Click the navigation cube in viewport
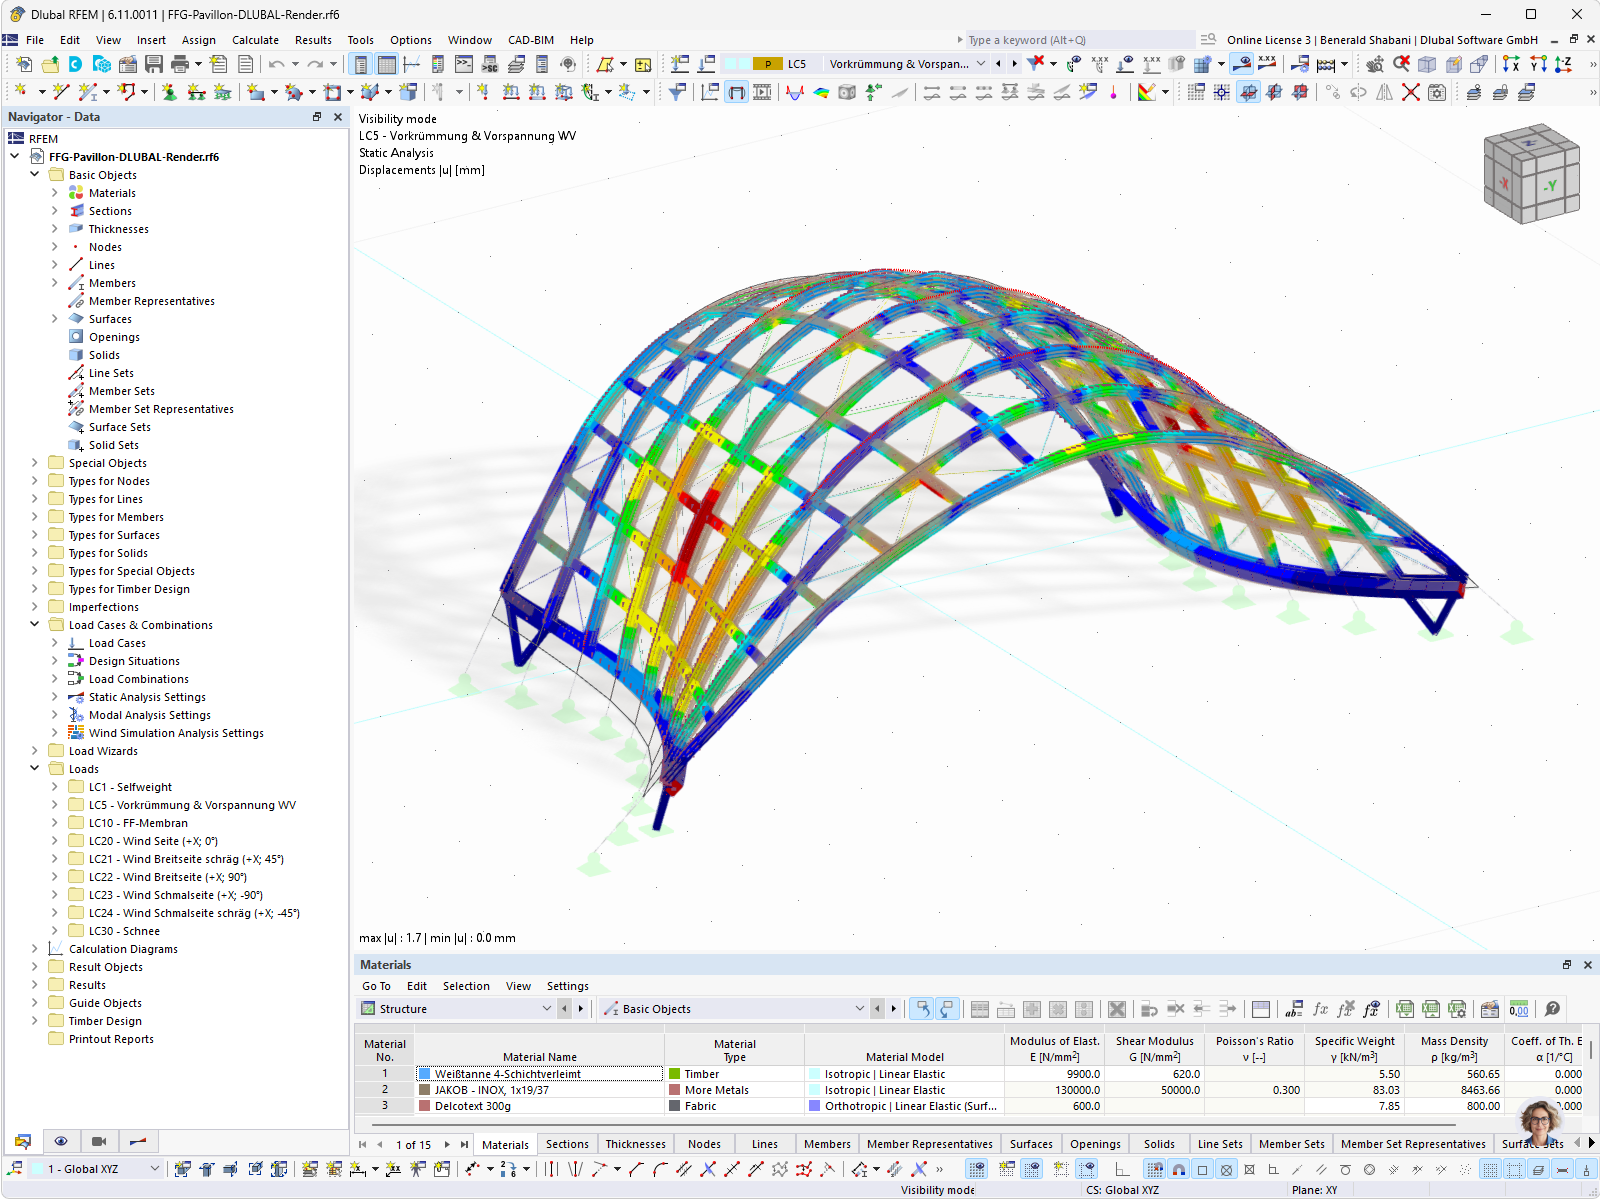This screenshot has height=1200, width=1600. click(1531, 173)
